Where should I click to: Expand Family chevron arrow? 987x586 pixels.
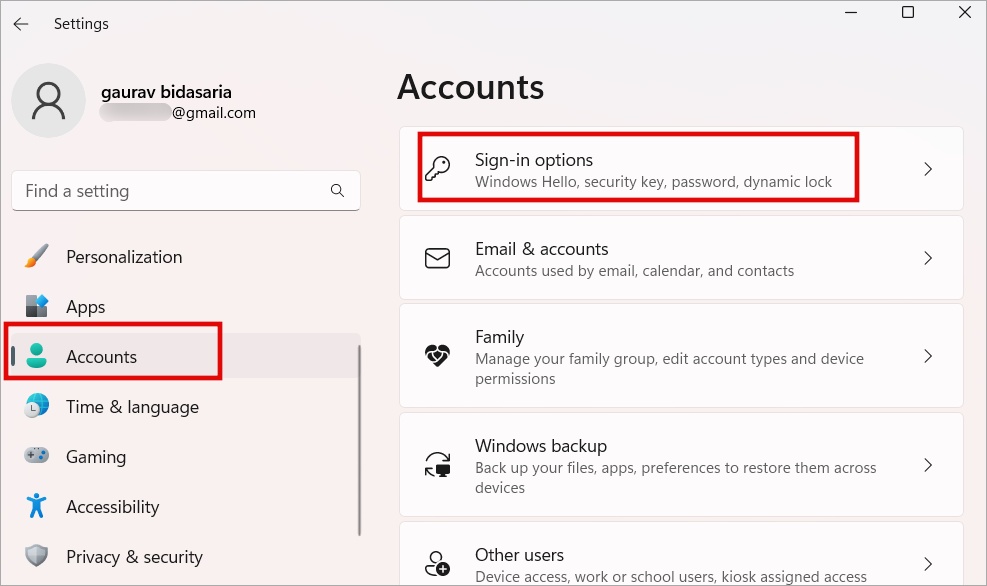[x=928, y=356]
